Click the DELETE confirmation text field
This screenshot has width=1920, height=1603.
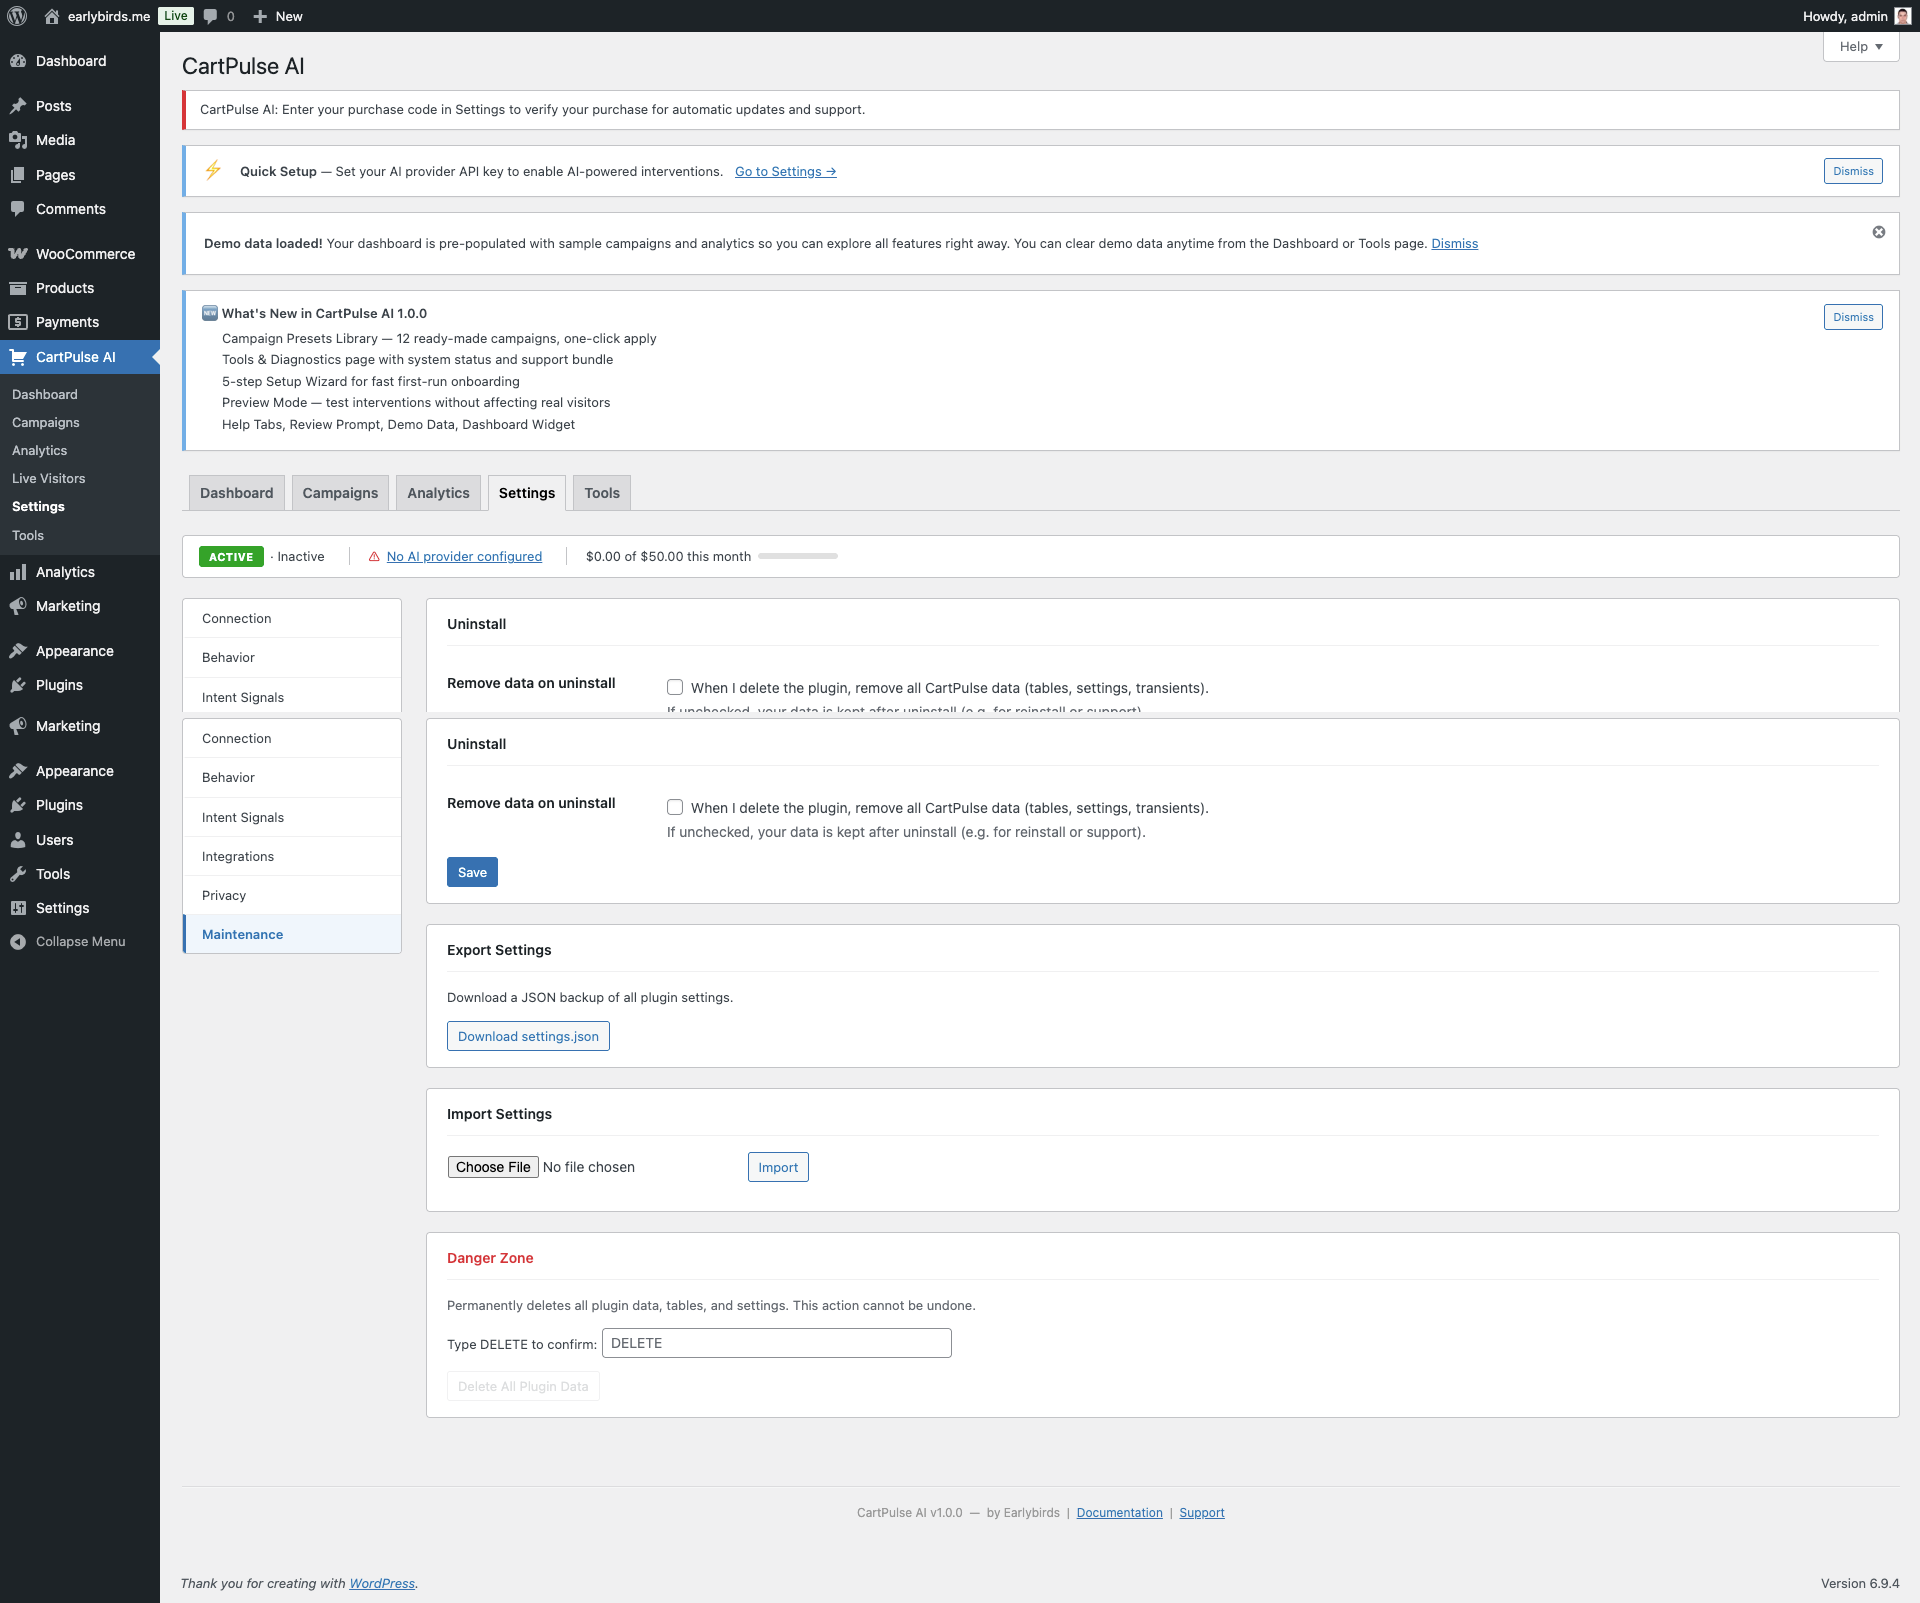coord(776,1343)
